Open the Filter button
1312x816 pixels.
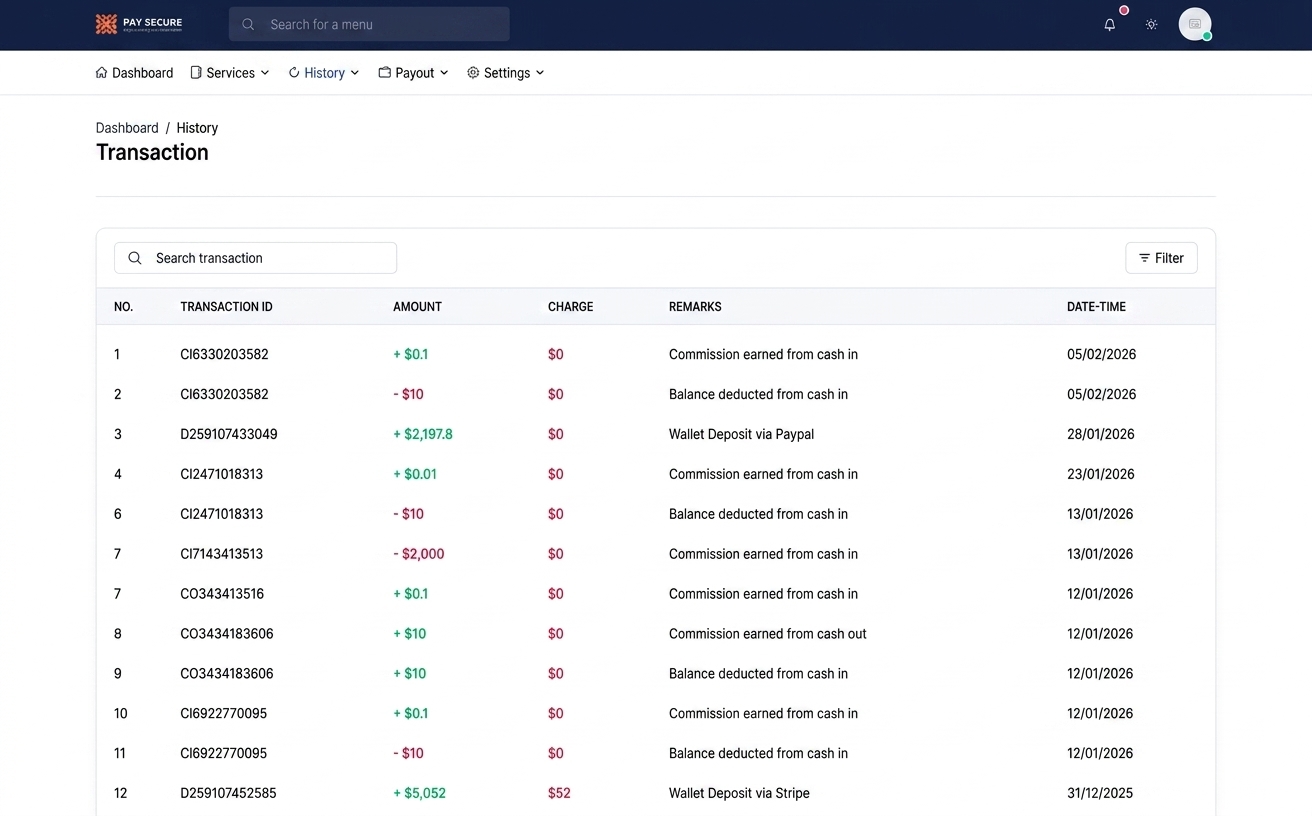click(x=1161, y=258)
